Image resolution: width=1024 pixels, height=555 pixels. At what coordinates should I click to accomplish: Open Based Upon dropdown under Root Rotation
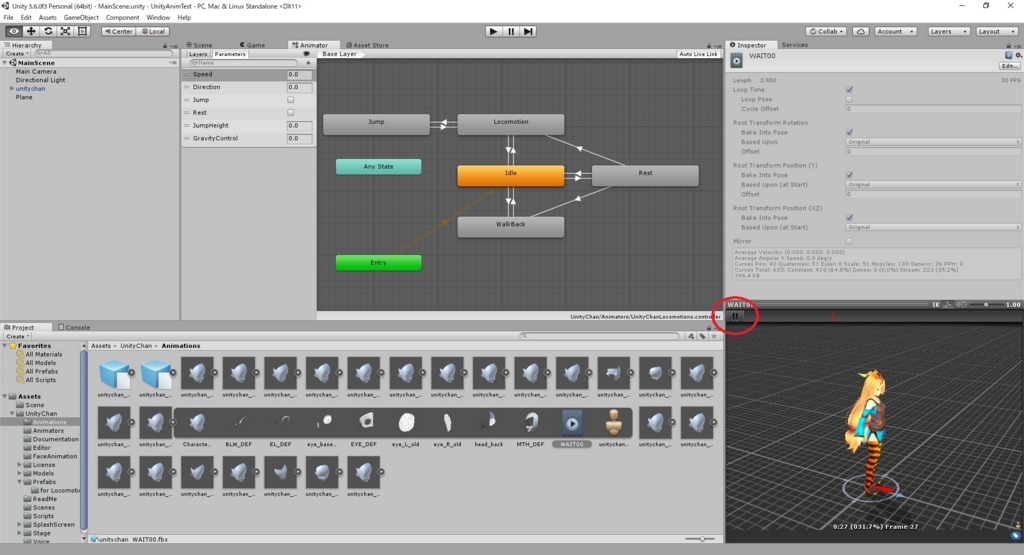(933, 142)
